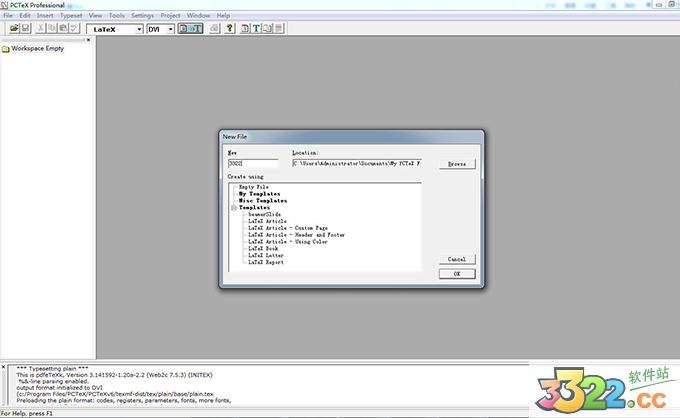Open the Settings menu
Screen dimensions: 680x418
click(x=142, y=16)
